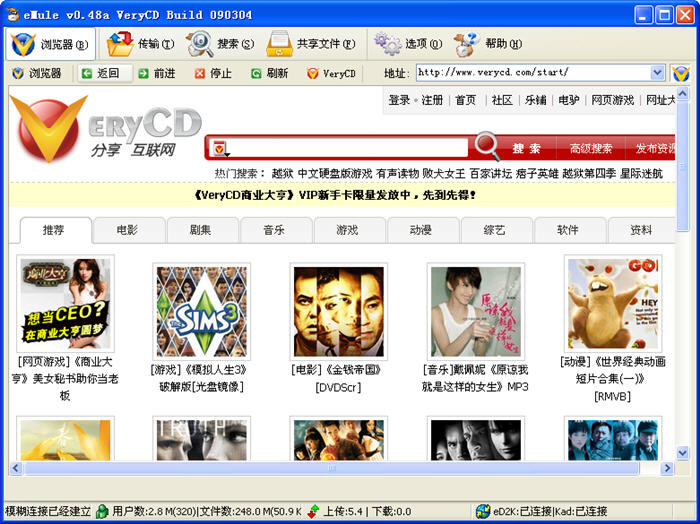This screenshot has height=524, width=700.
Task: Switch to the 游戏 category tab
Action: (x=347, y=230)
